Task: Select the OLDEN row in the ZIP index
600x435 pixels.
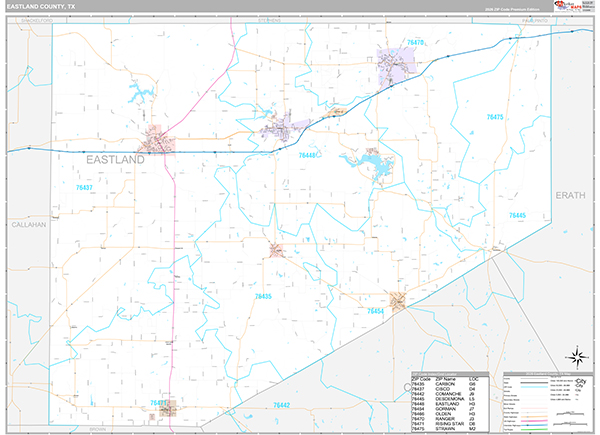Action: tap(450, 414)
